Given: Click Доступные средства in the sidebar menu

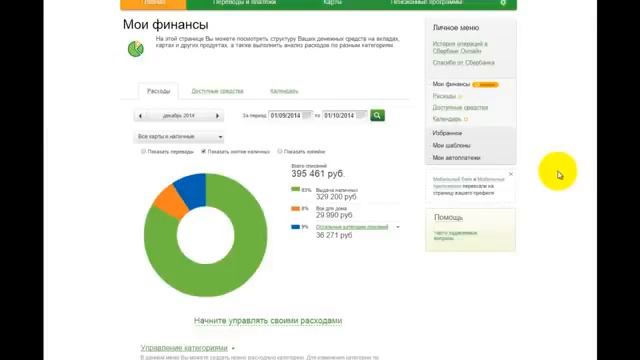Looking at the screenshot, I should point(460,108).
